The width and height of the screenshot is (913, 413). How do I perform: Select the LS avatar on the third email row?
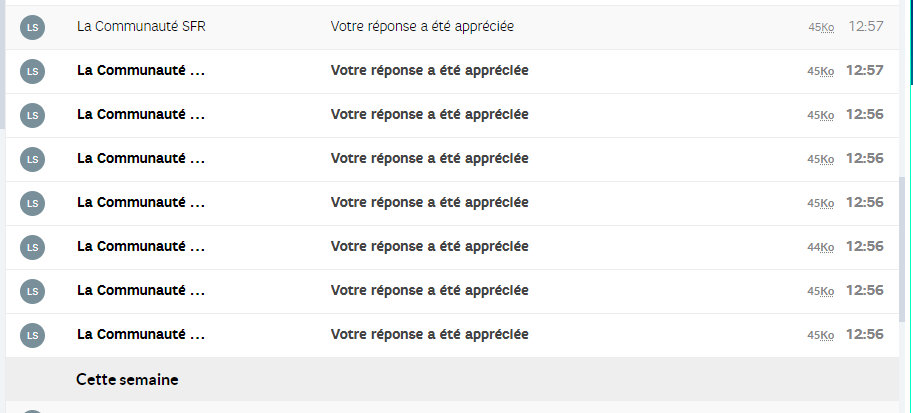tap(33, 115)
